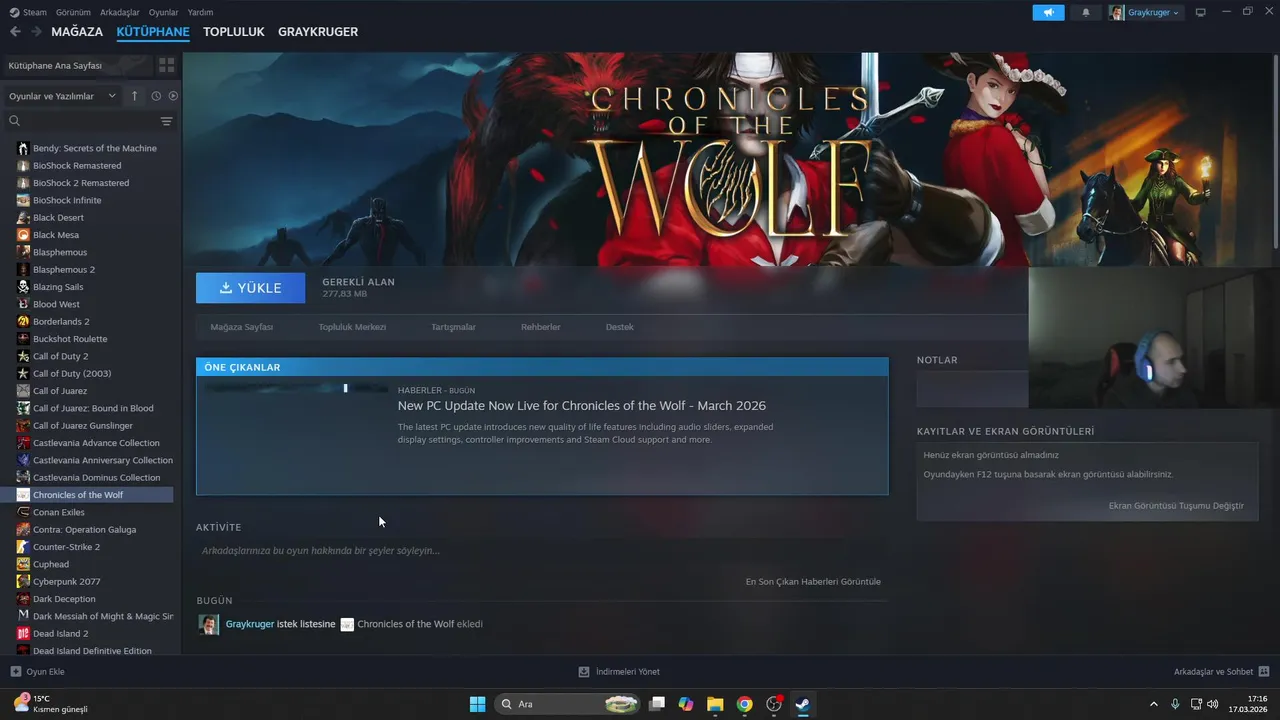This screenshot has height=720, width=1280.
Task: Open the GRAYKRUGER profile tab
Action: click(x=318, y=32)
